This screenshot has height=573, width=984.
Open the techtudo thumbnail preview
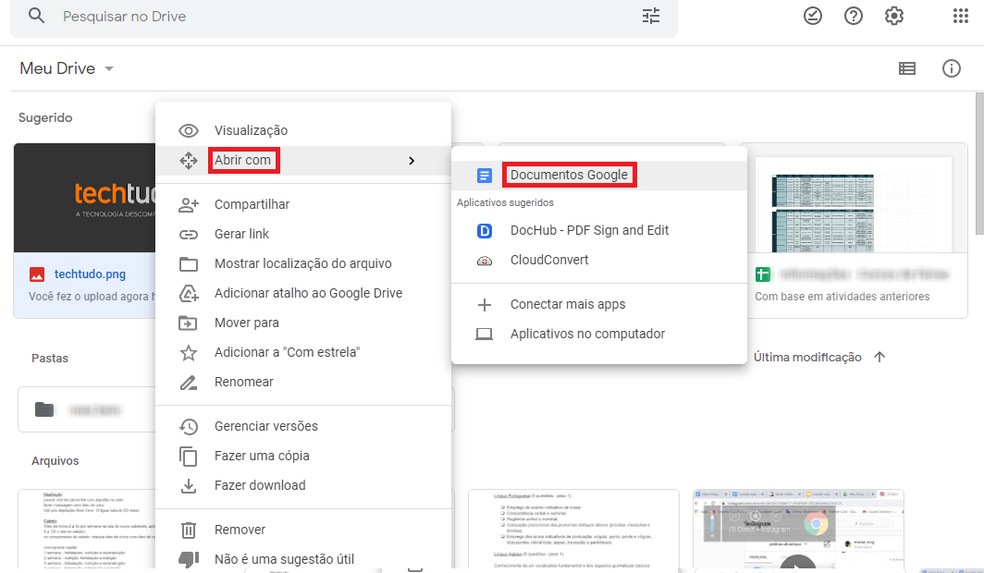click(x=85, y=198)
